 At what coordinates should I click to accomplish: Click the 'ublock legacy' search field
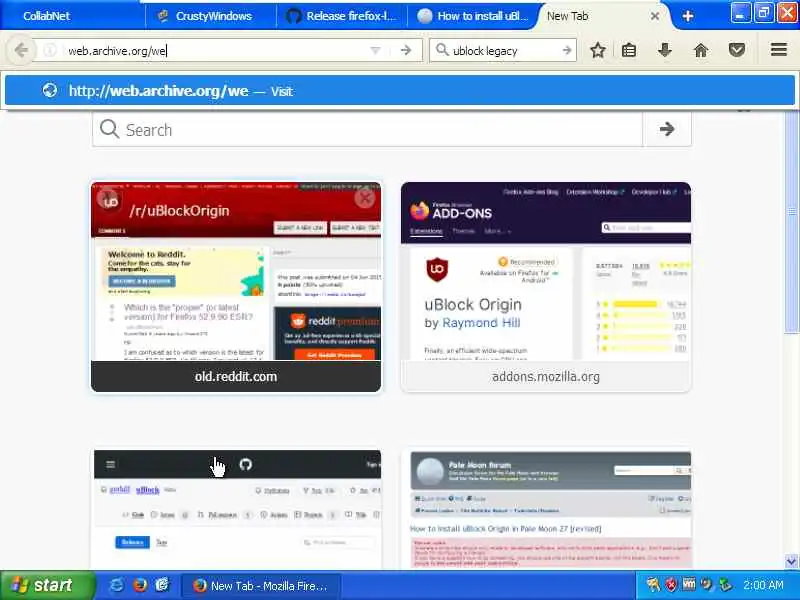[x=505, y=51]
